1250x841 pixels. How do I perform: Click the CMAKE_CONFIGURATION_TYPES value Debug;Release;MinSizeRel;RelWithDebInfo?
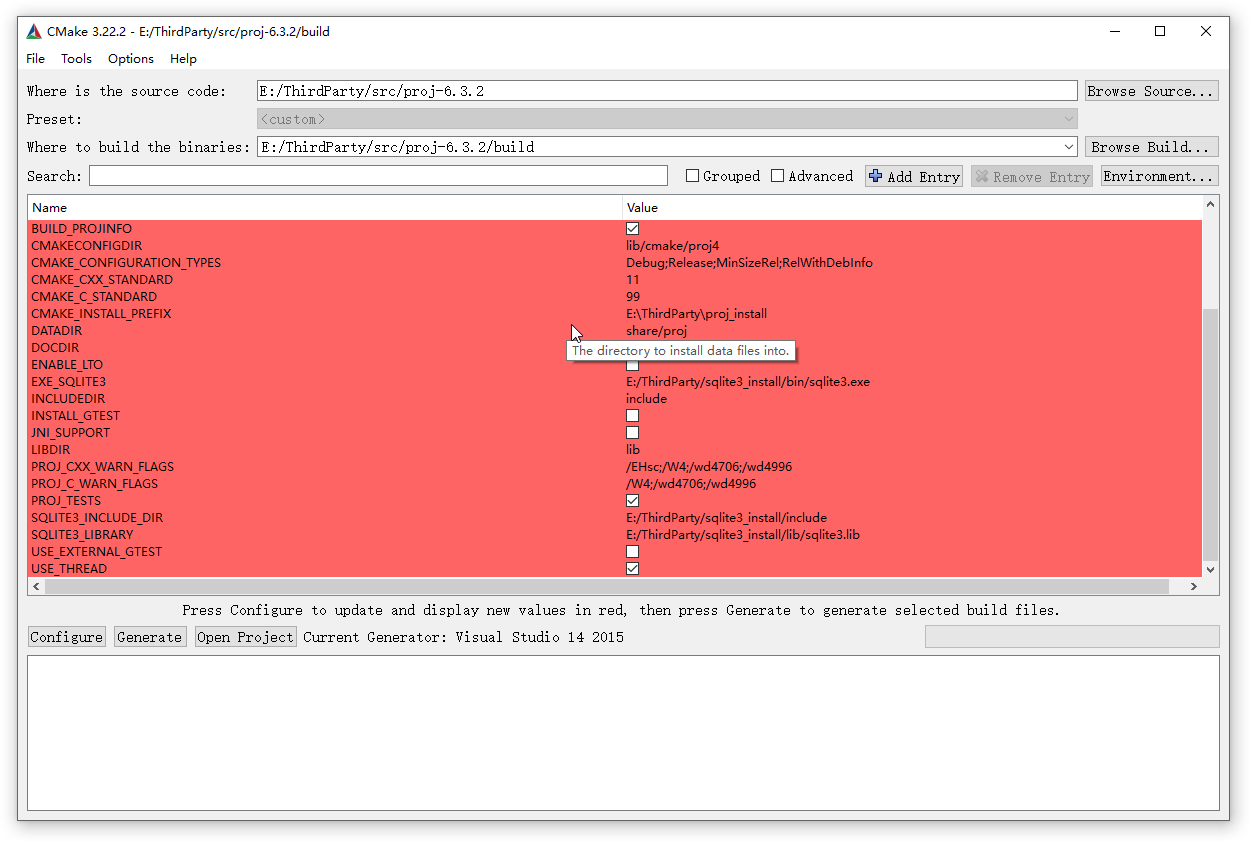(749, 263)
